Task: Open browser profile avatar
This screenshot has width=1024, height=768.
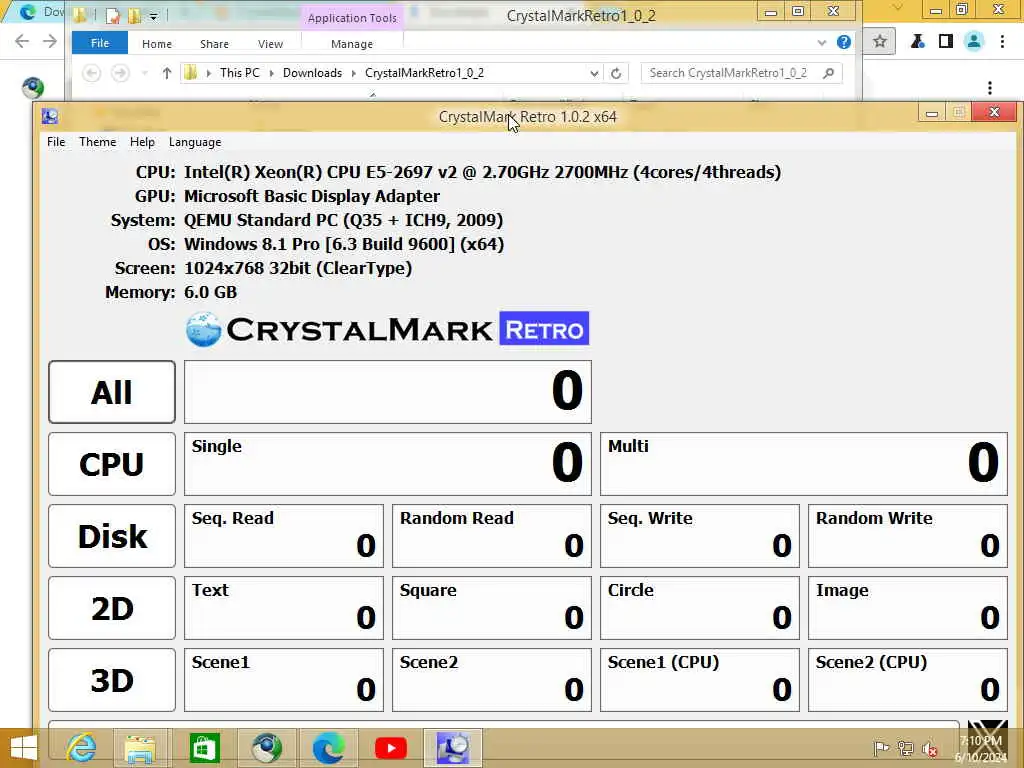Action: point(974,42)
